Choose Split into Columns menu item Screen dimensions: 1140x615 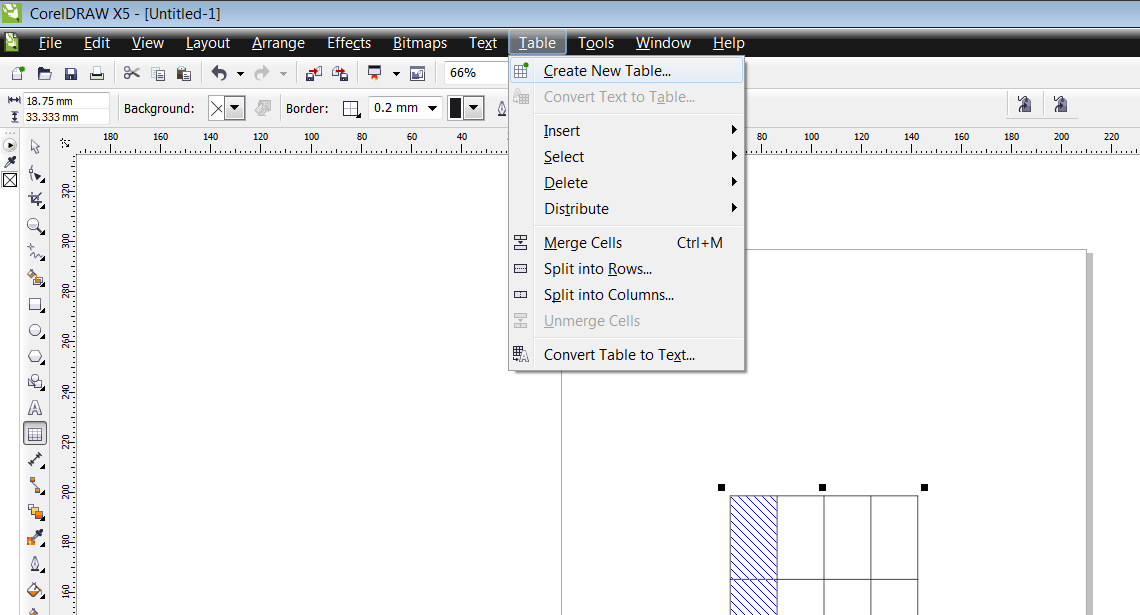627,295
